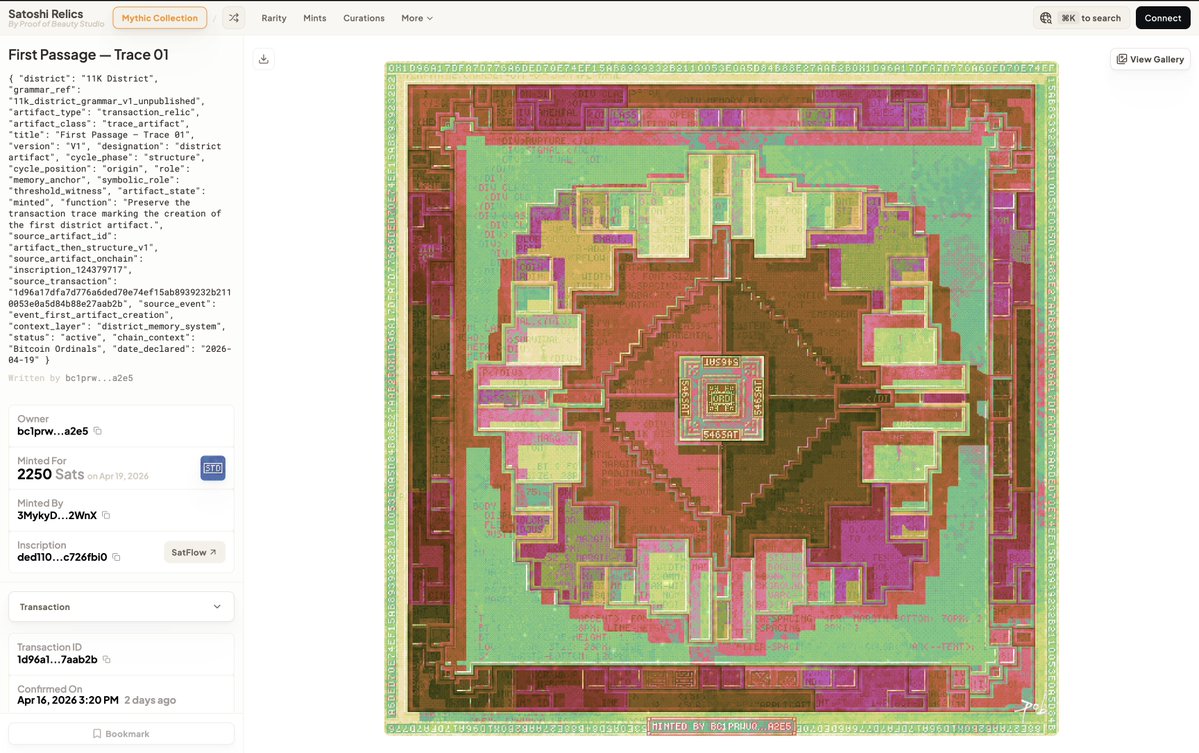Copy the inscription ID
Image resolution: width=1199 pixels, height=753 pixels.
[116, 557]
